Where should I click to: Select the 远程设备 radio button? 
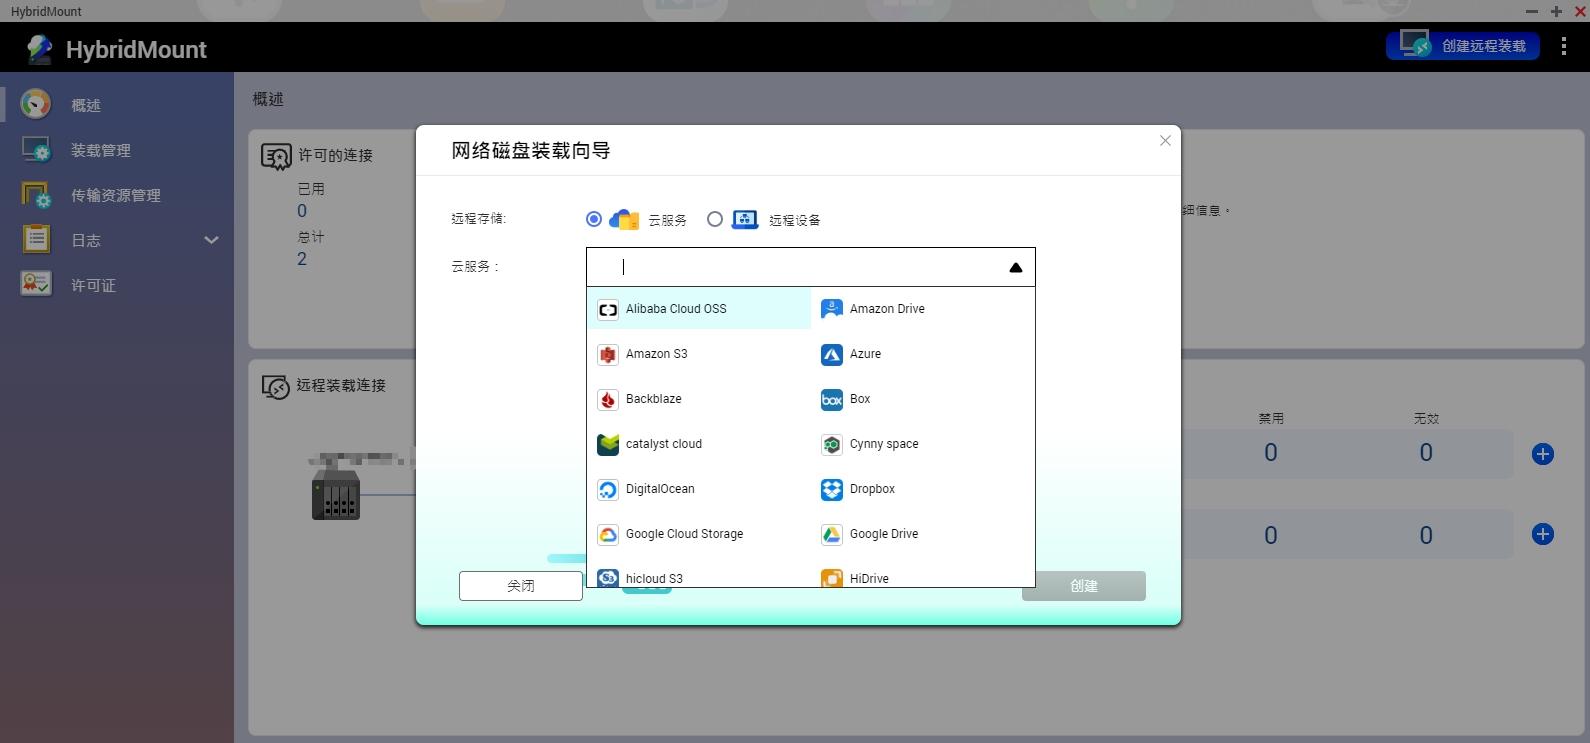[x=715, y=219]
